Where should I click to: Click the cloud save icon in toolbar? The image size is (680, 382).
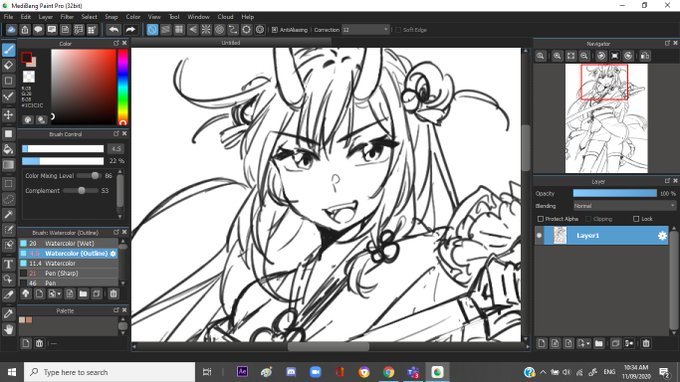coord(11,29)
